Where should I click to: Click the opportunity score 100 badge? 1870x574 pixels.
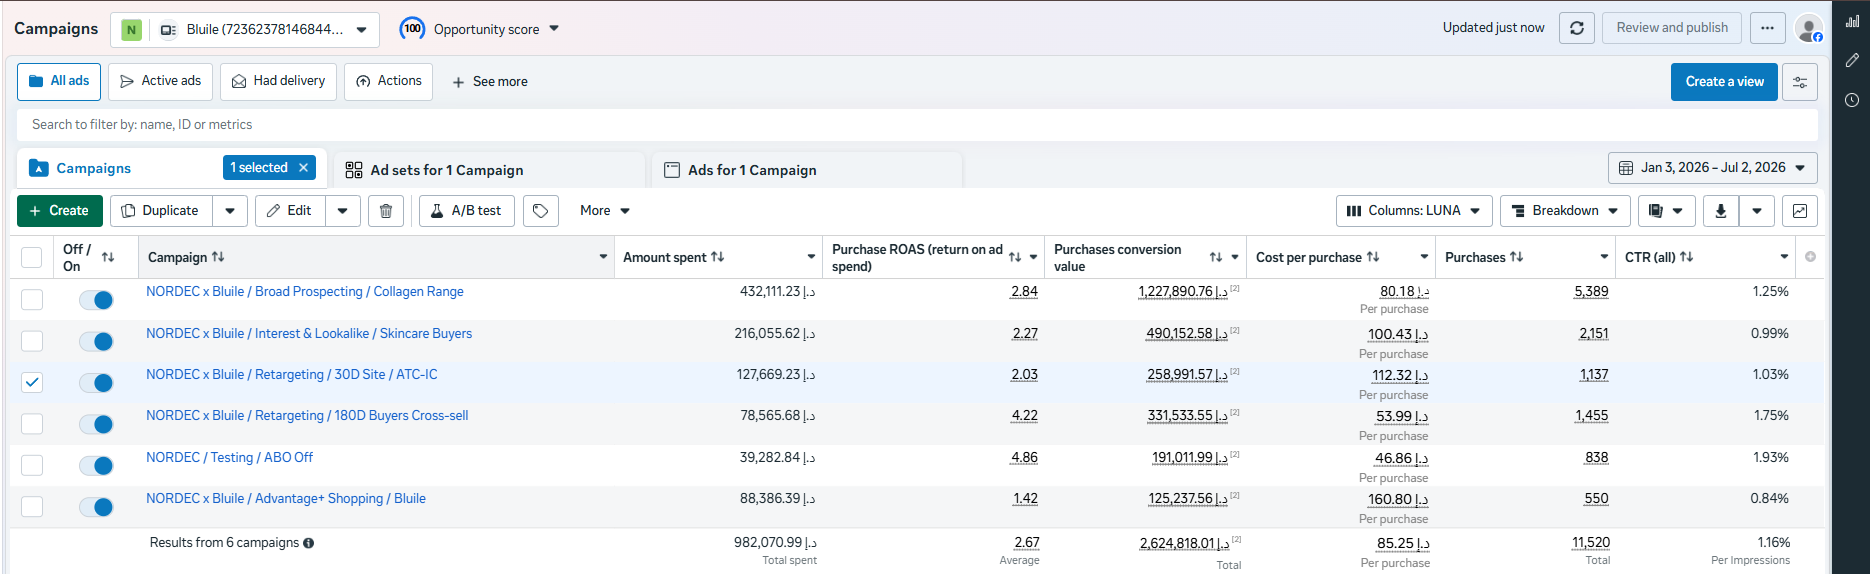412,29
